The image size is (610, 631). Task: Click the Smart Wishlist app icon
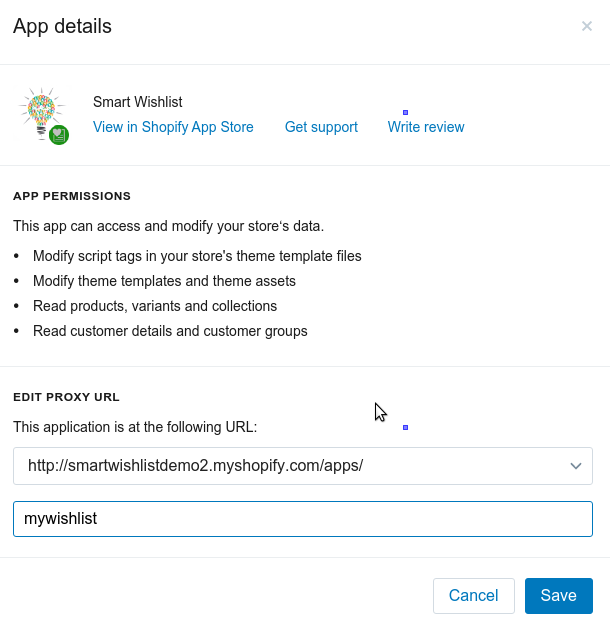43,115
